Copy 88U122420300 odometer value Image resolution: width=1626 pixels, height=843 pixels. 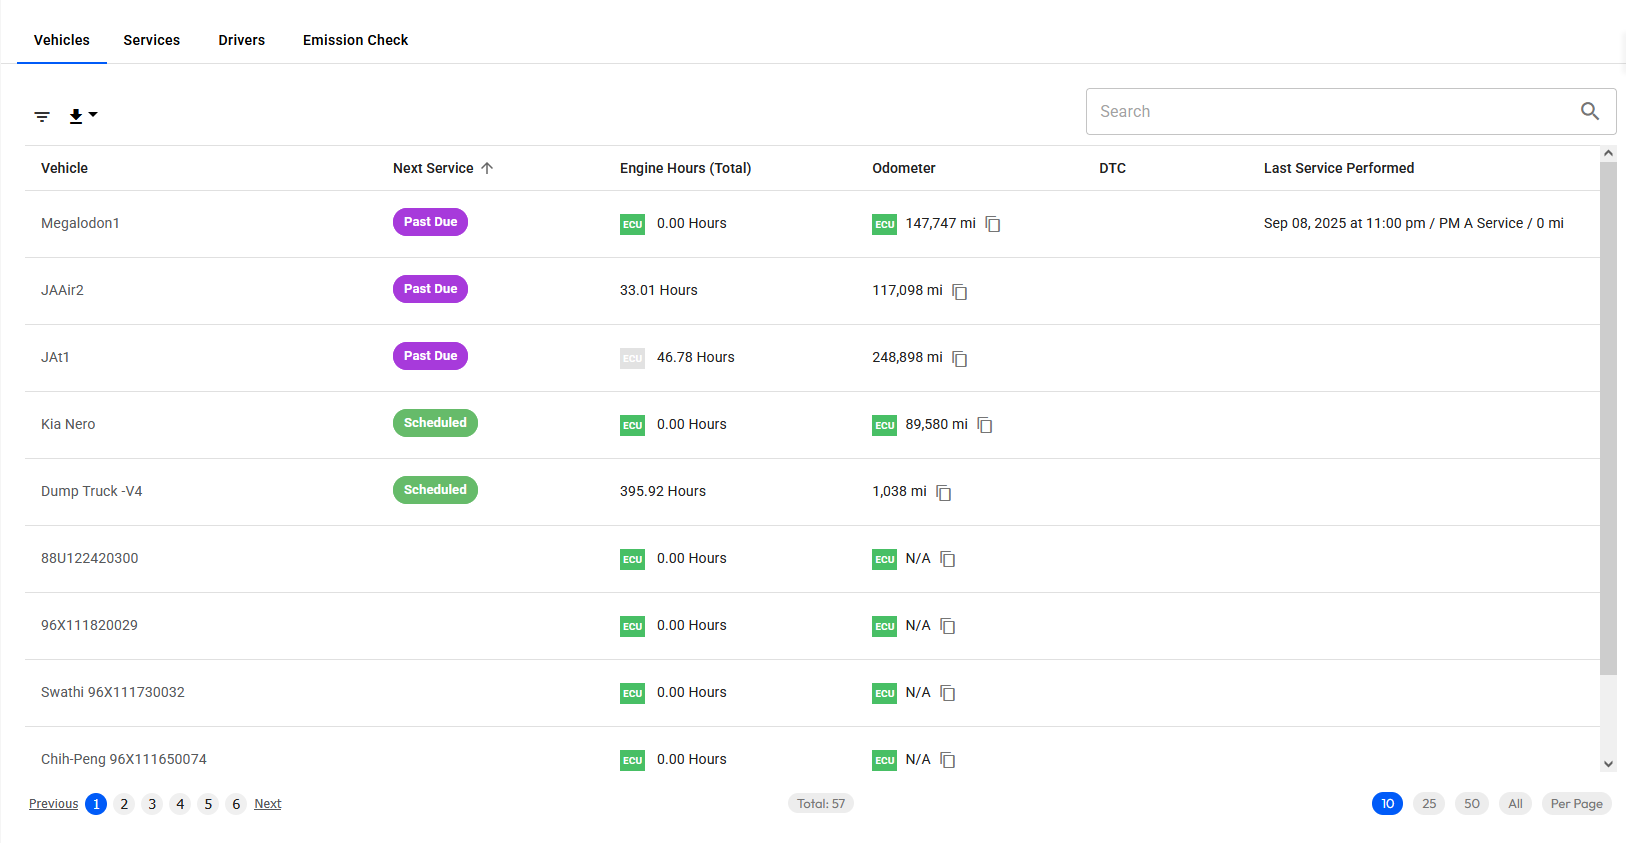948,559
